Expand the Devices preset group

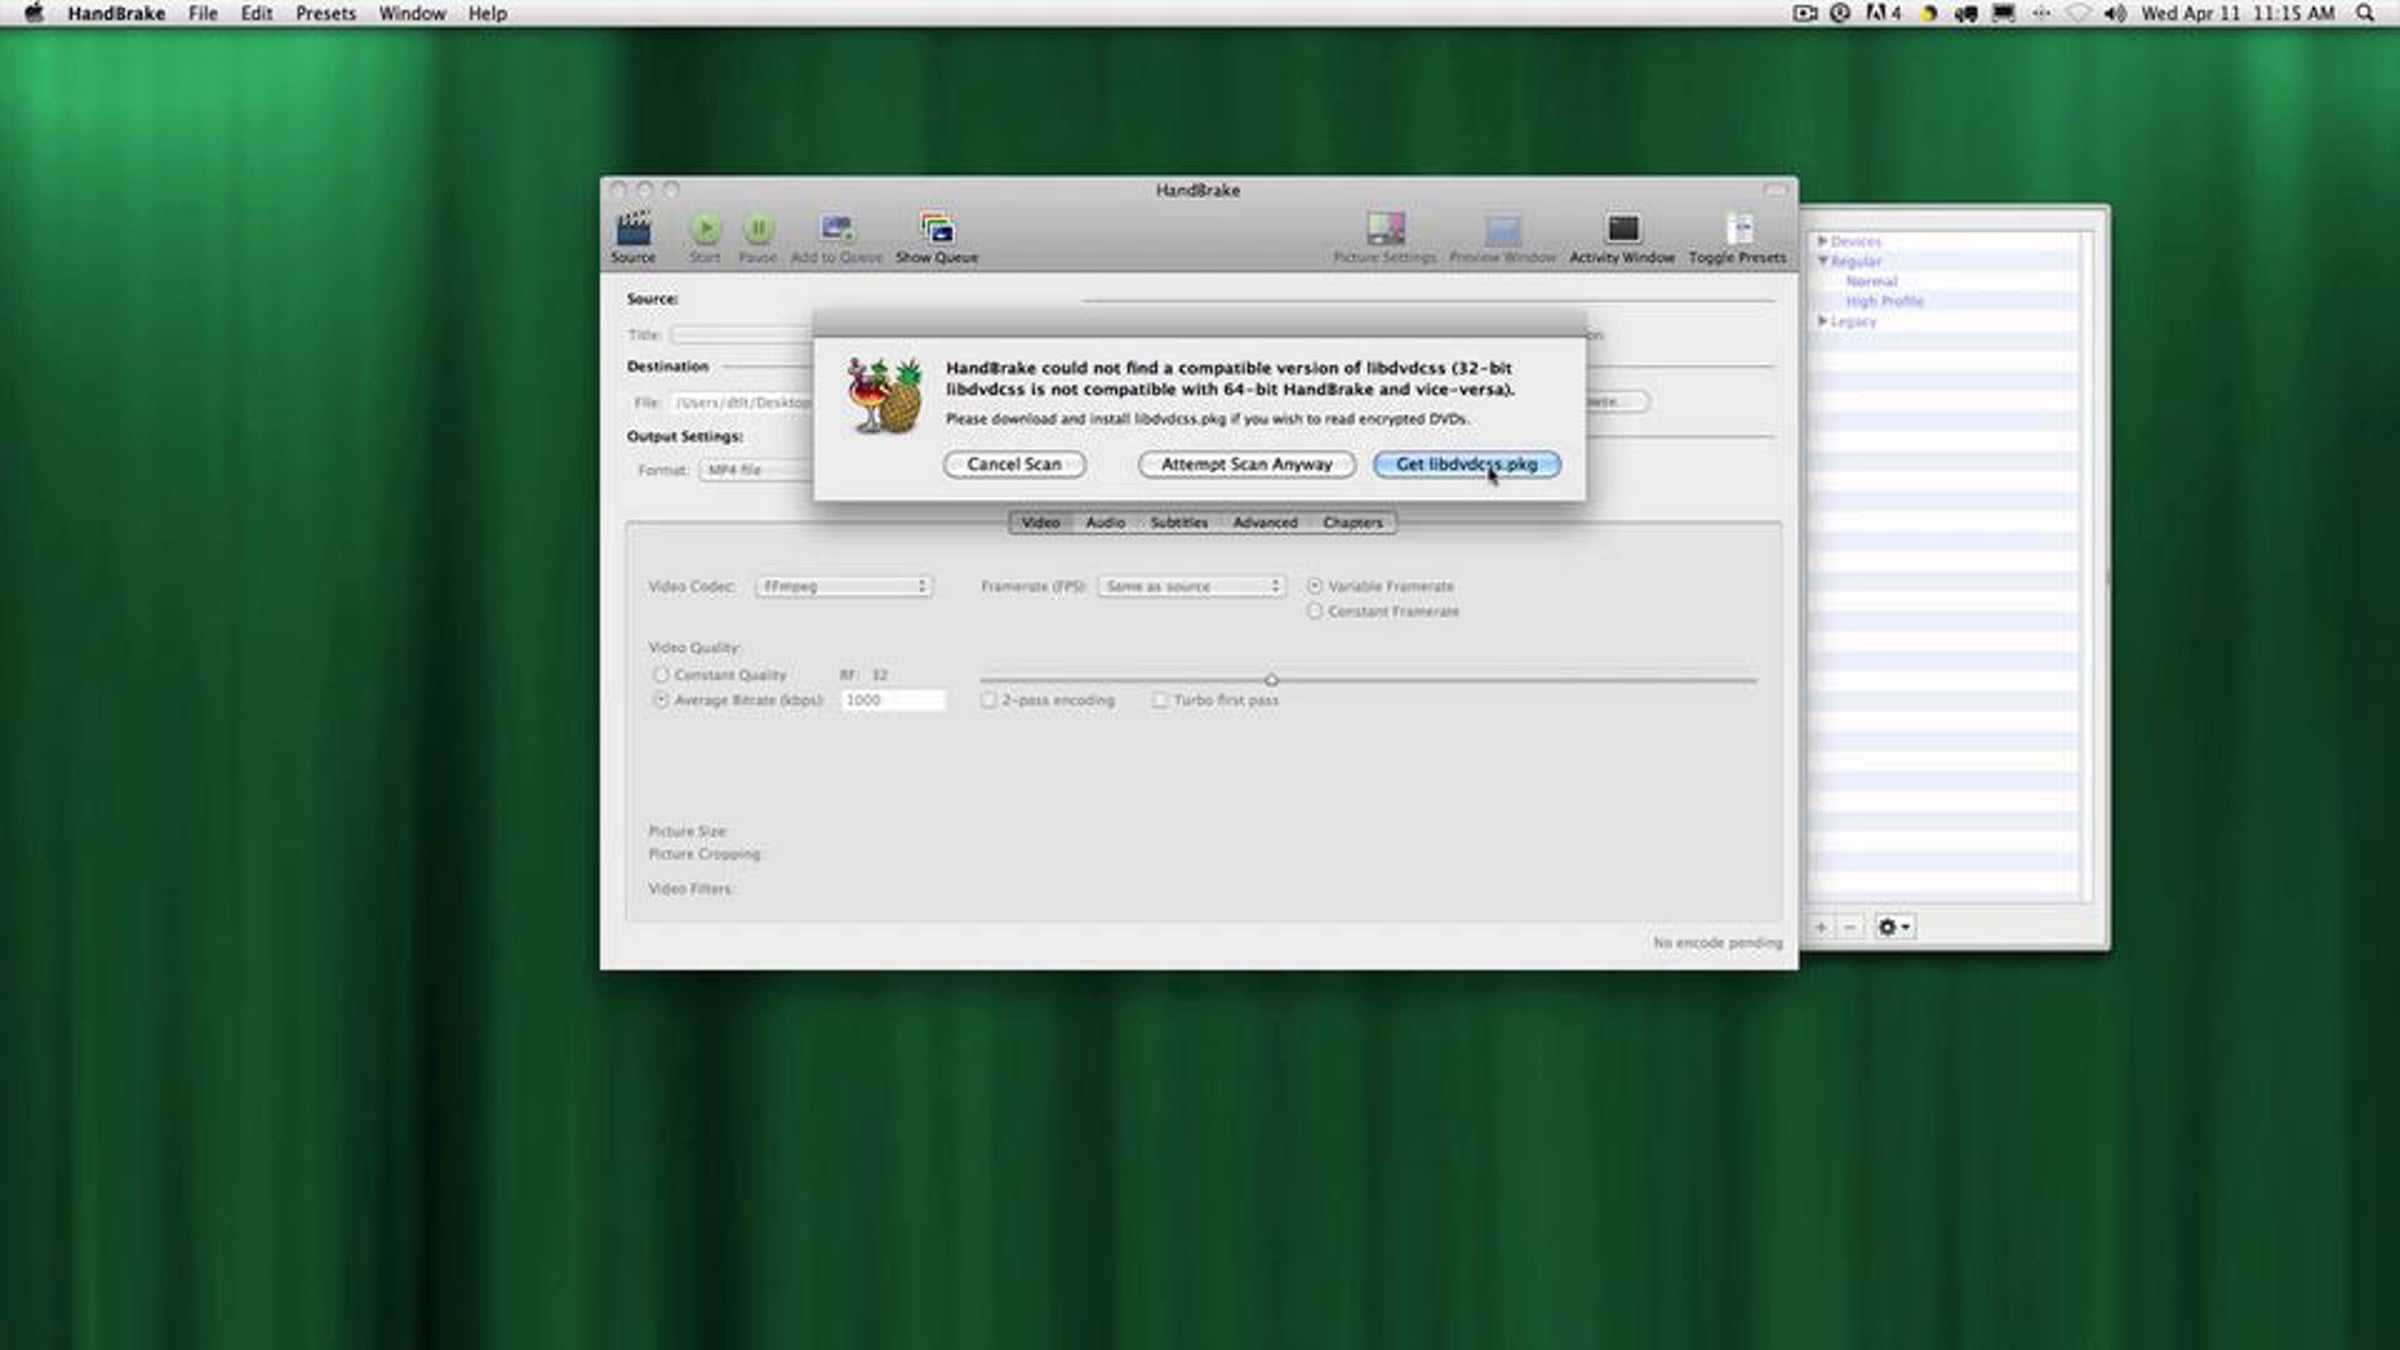pos(1823,241)
